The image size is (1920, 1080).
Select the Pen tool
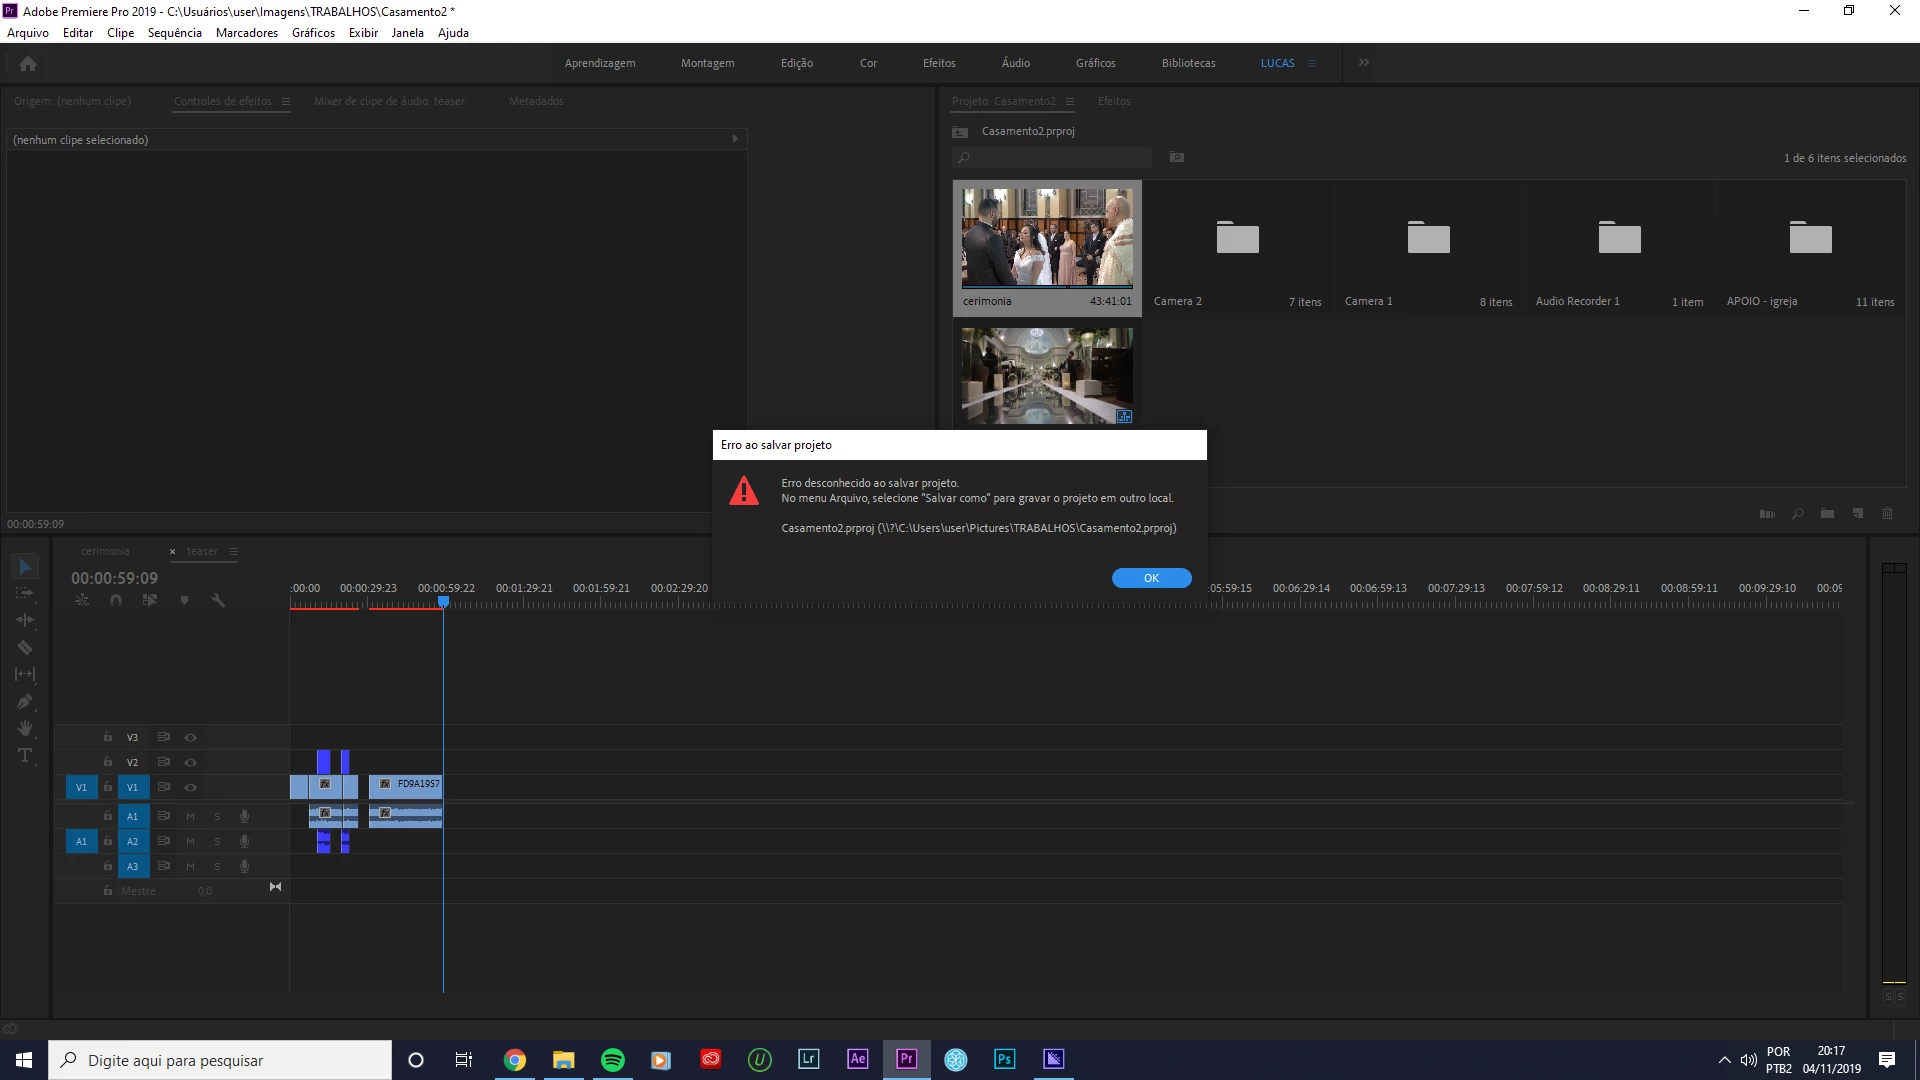[25, 701]
